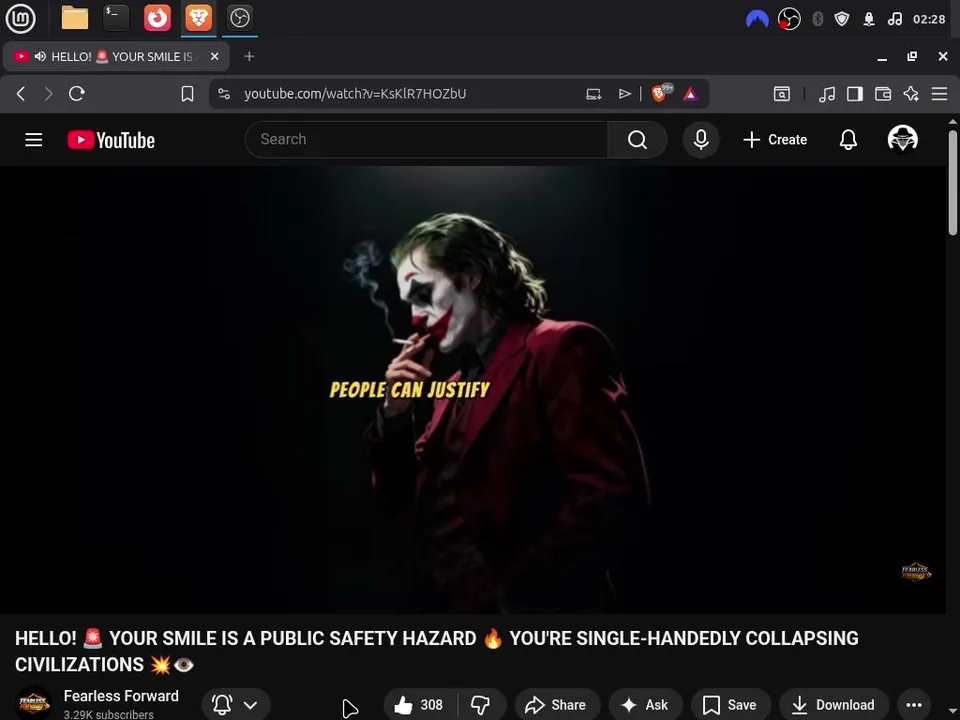Image resolution: width=960 pixels, height=720 pixels.
Task: Reload the current page
Action: tap(77, 94)
